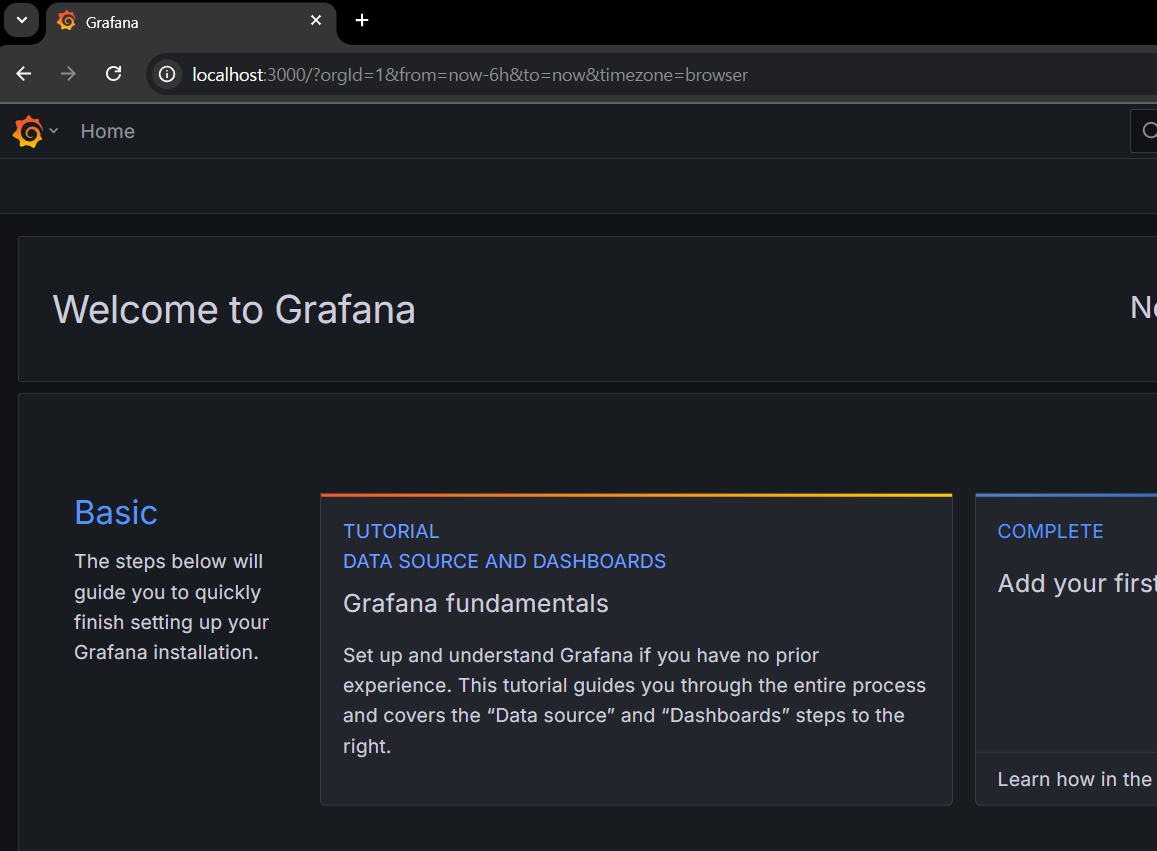
Task: Click the DATA SOURCE AND DASHBOARDS label
Action: tap(504, 562)
